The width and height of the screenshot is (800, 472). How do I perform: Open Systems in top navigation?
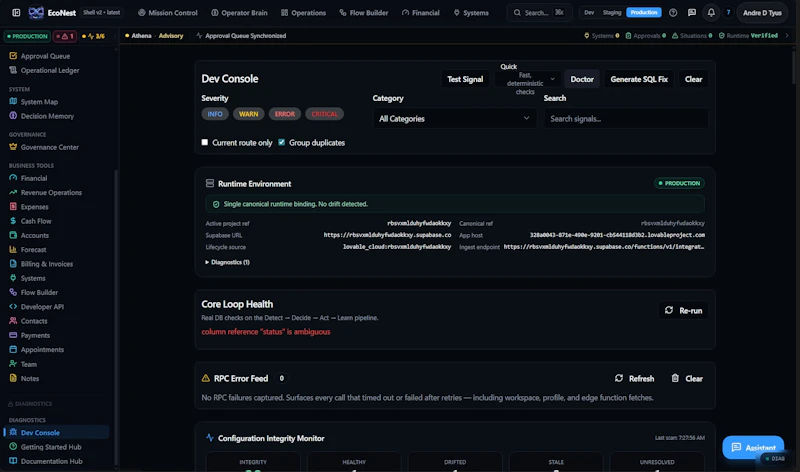pyautogui.click(x=471, y=12)
